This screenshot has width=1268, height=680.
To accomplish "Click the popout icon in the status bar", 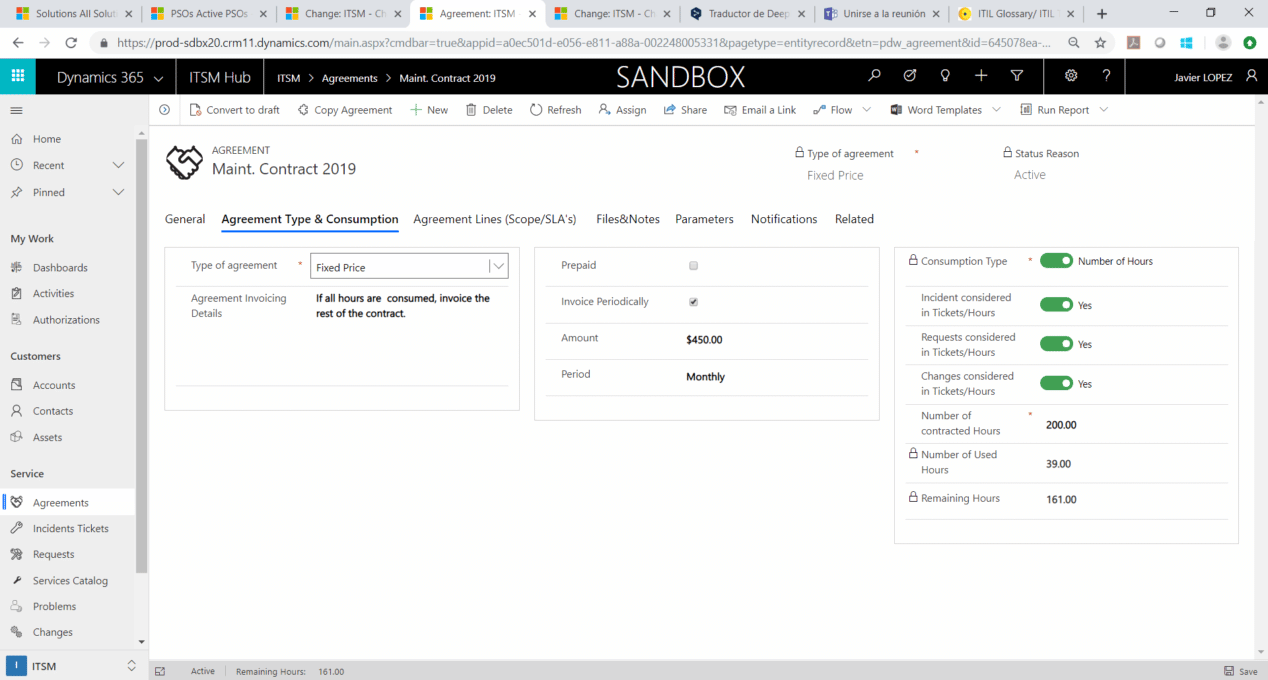I will point(160,671).
